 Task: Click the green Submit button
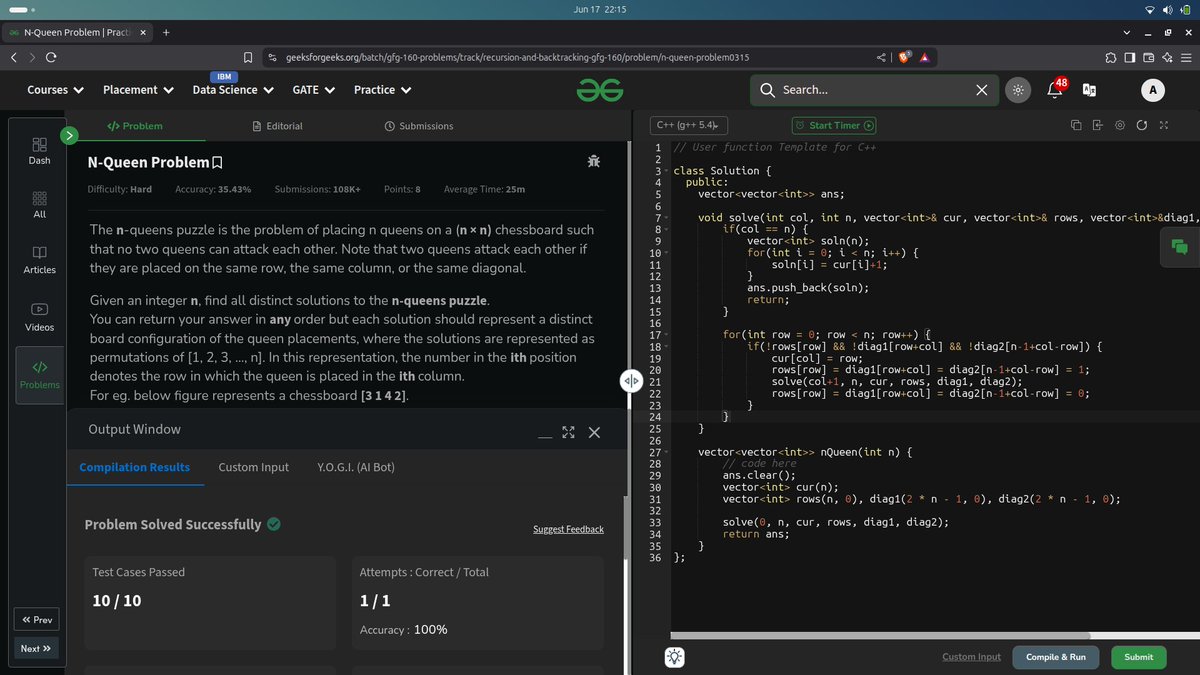[1138, 657]
